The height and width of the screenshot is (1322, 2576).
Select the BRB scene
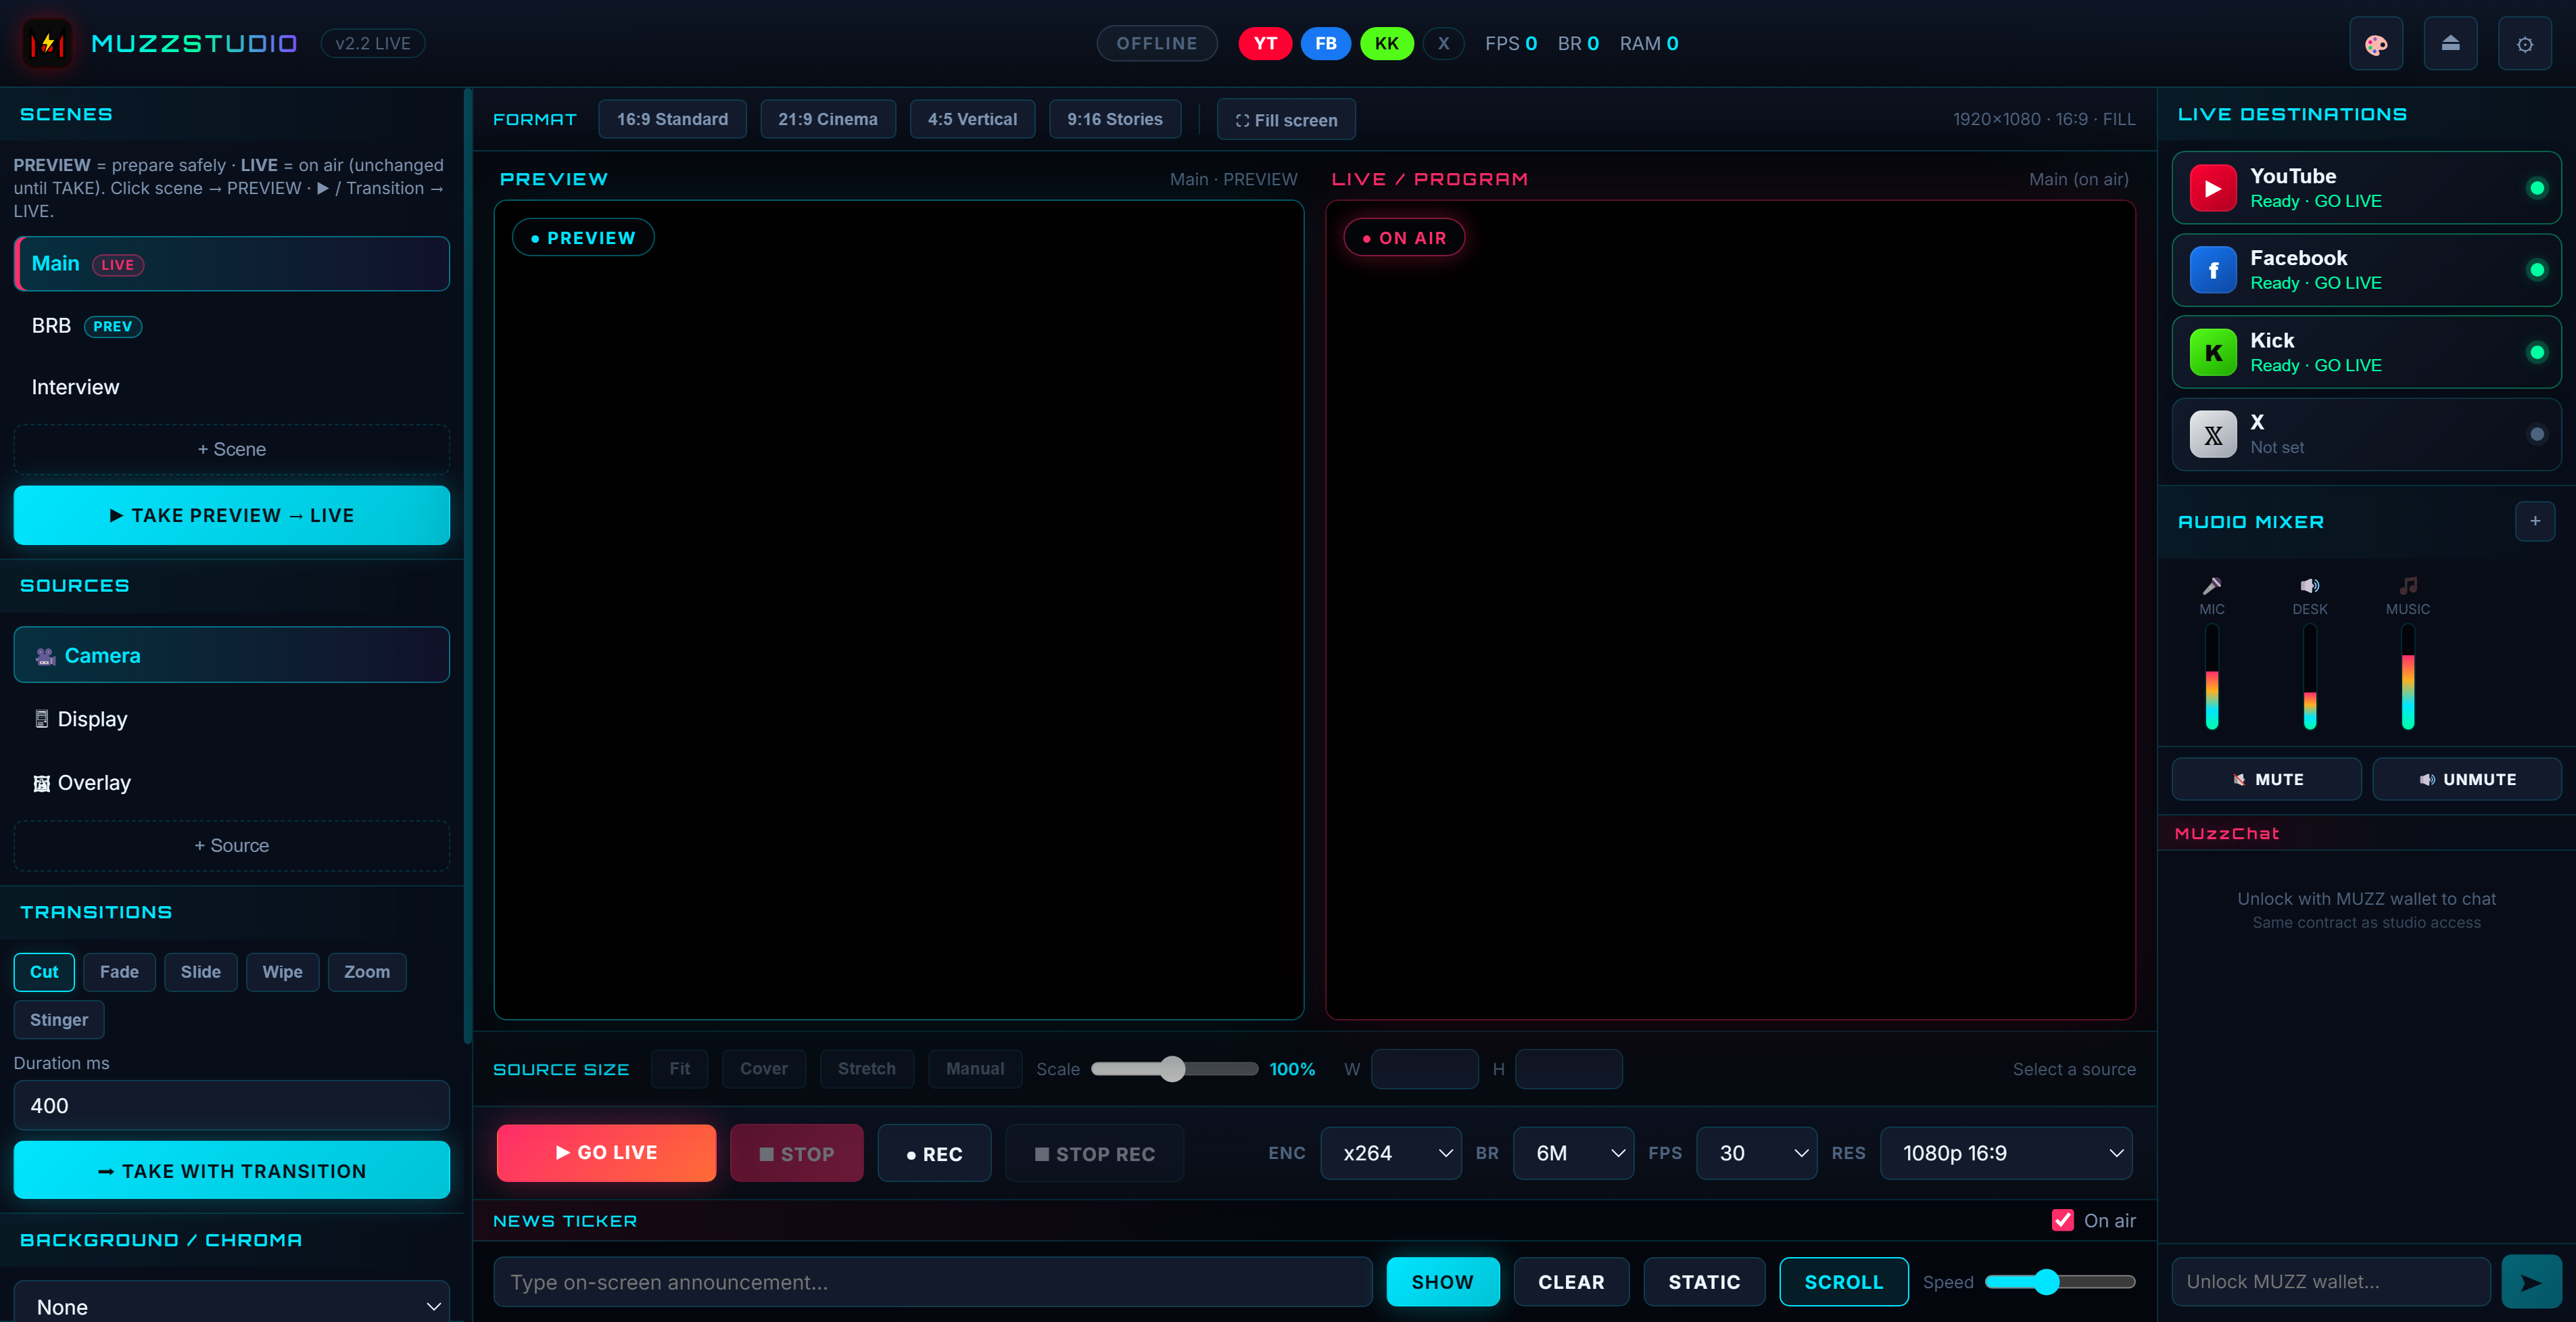pyautogui.click(x=231, y=326)
